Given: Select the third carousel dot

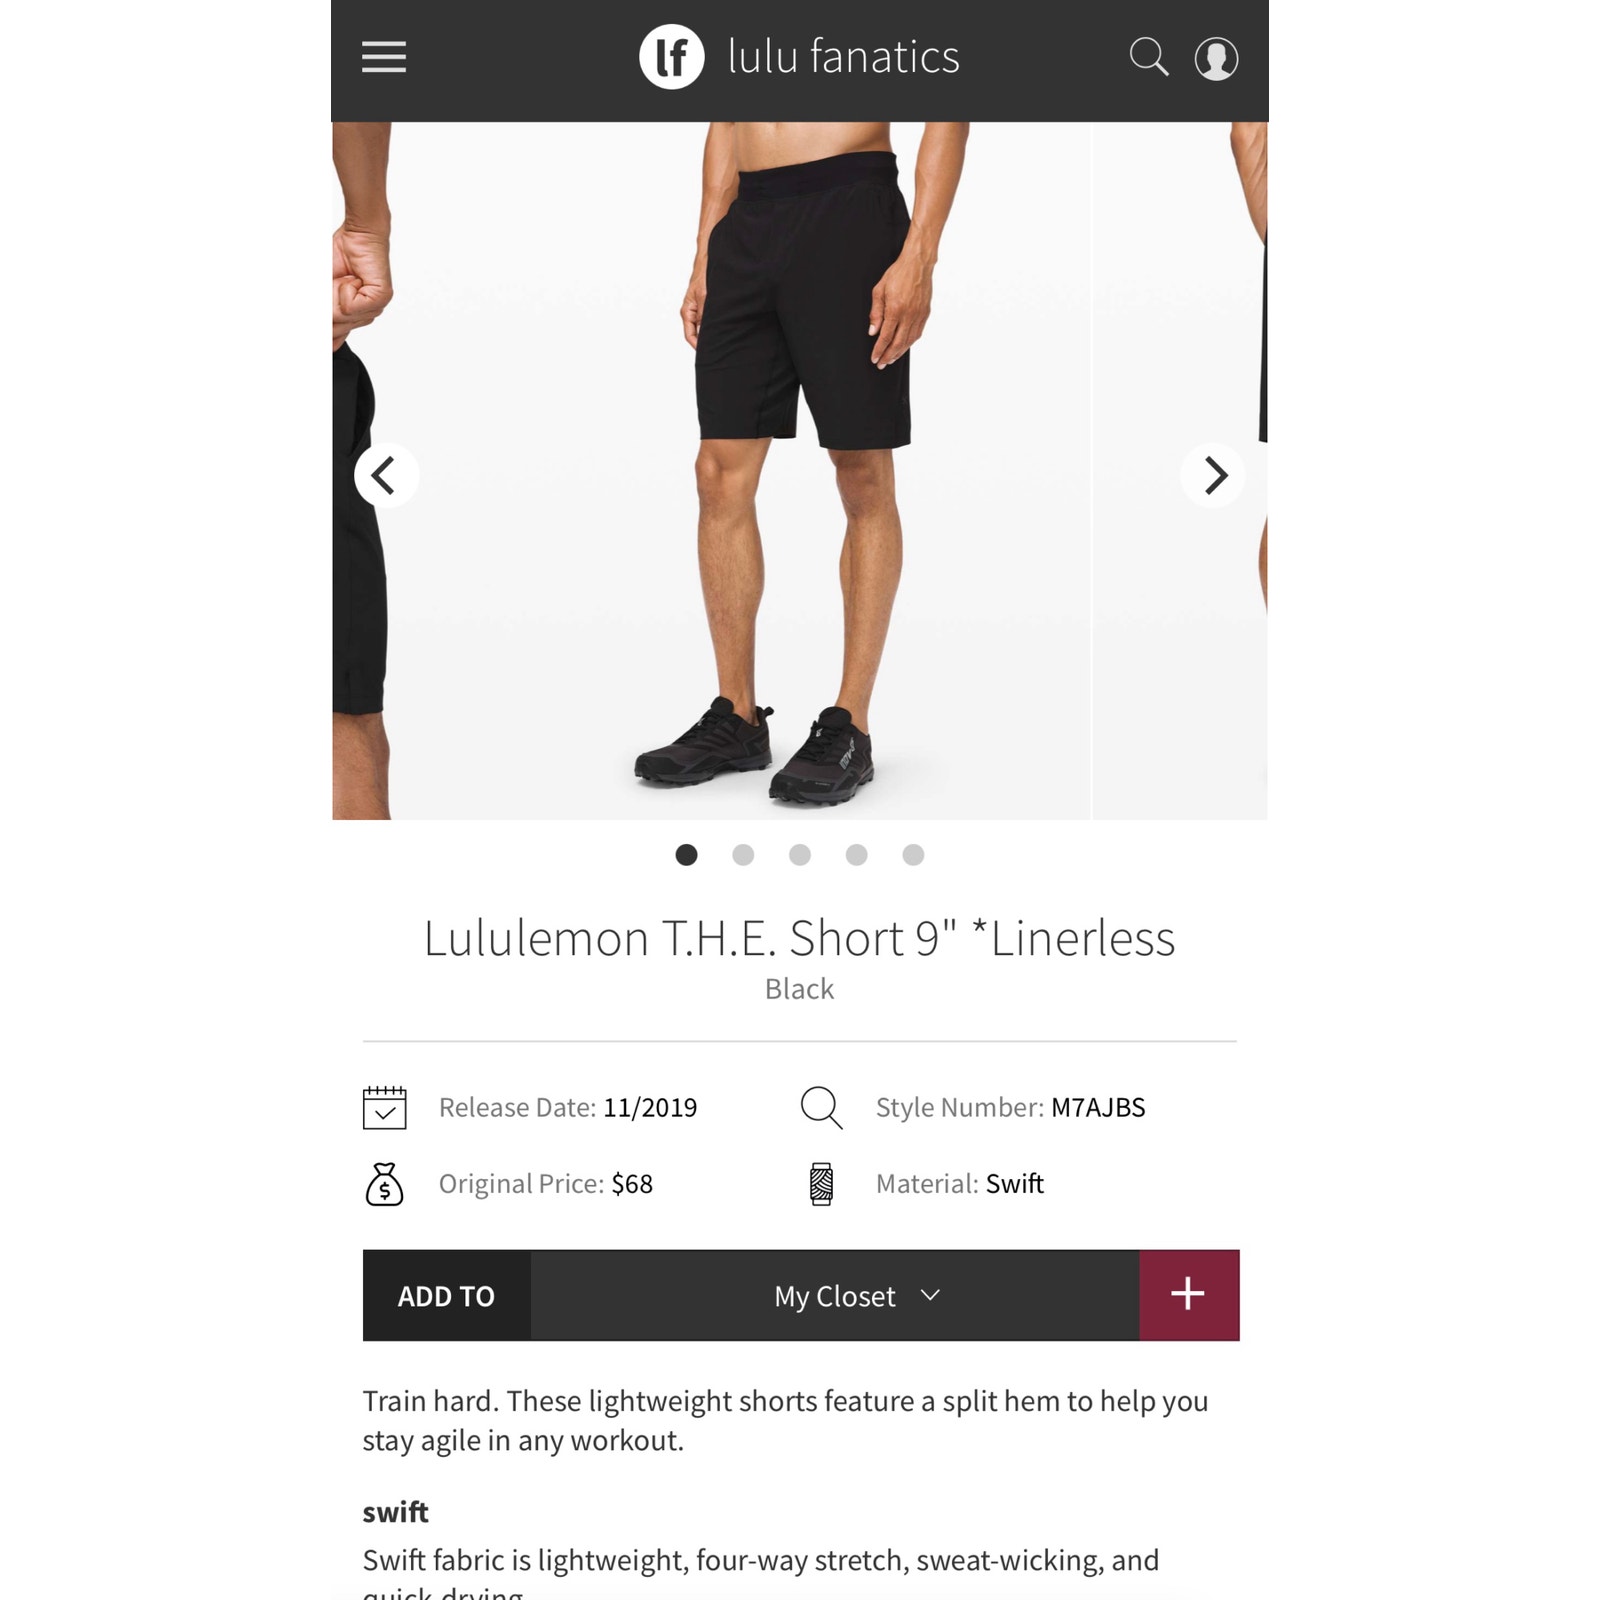Looking at the screenshot, I should (800, 855).
